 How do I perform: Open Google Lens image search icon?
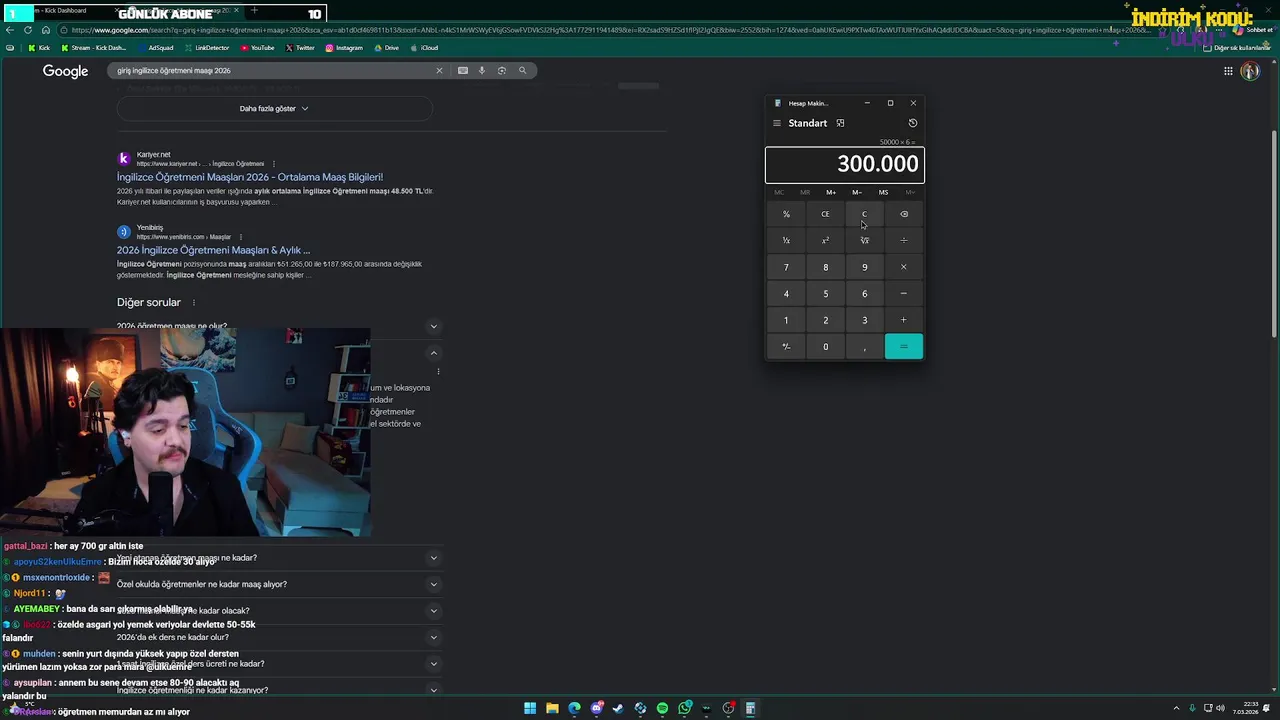tap(502, 71)
